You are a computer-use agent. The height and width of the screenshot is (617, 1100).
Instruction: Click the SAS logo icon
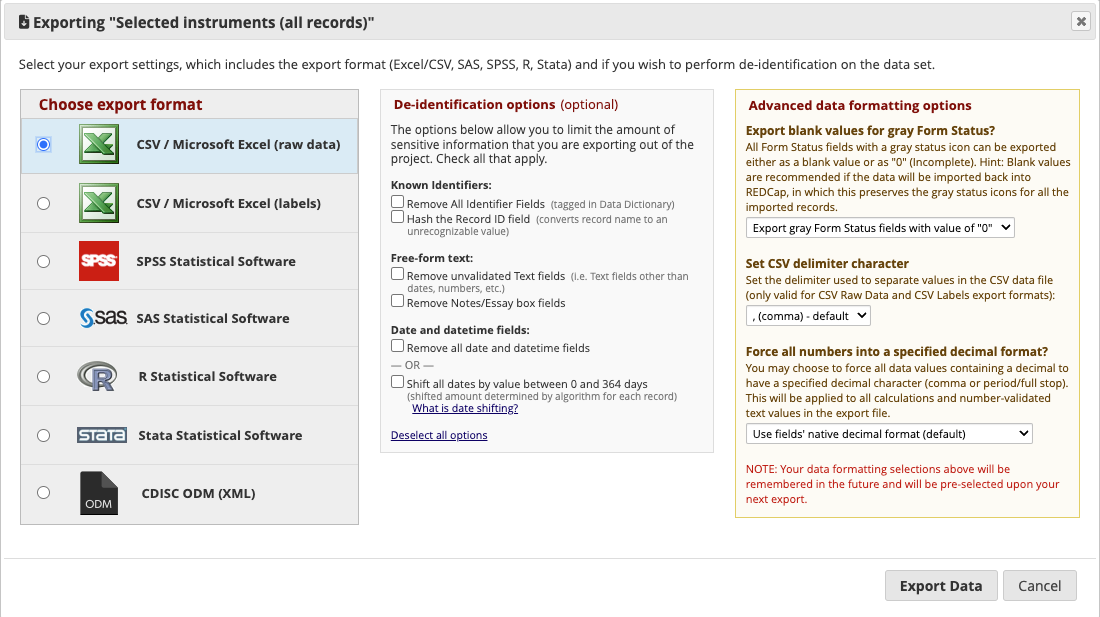coord(102,318)
